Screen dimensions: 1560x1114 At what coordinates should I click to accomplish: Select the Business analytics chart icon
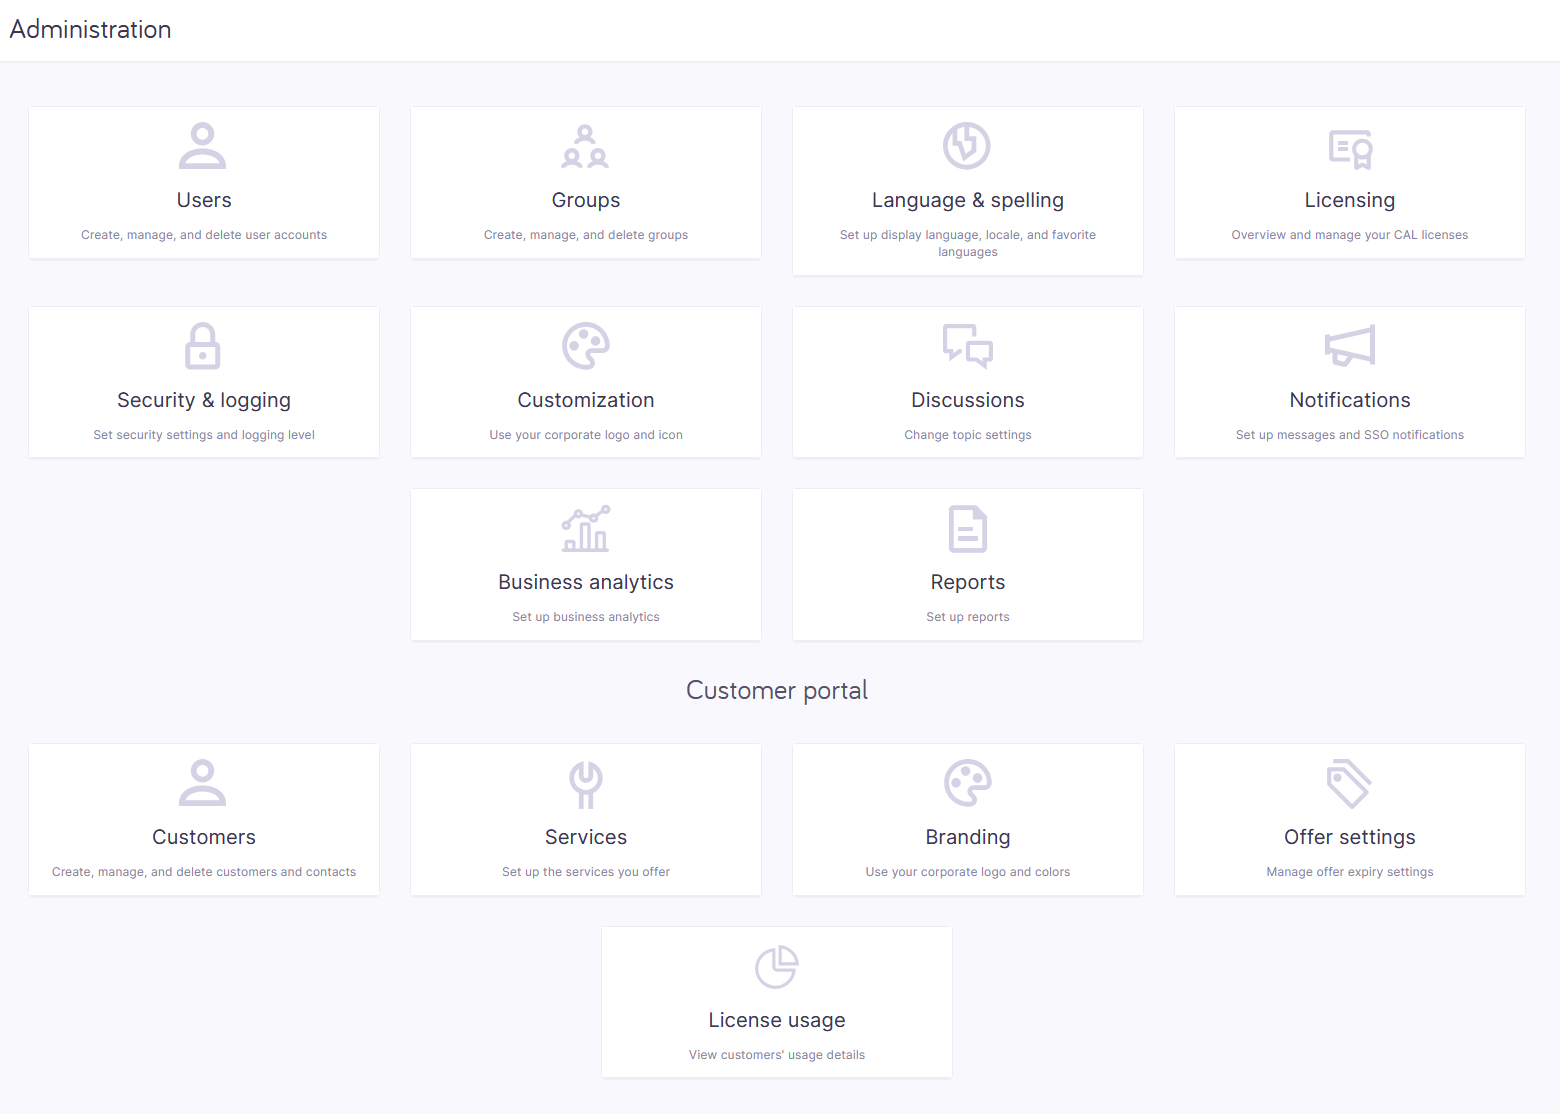(585, 528)
